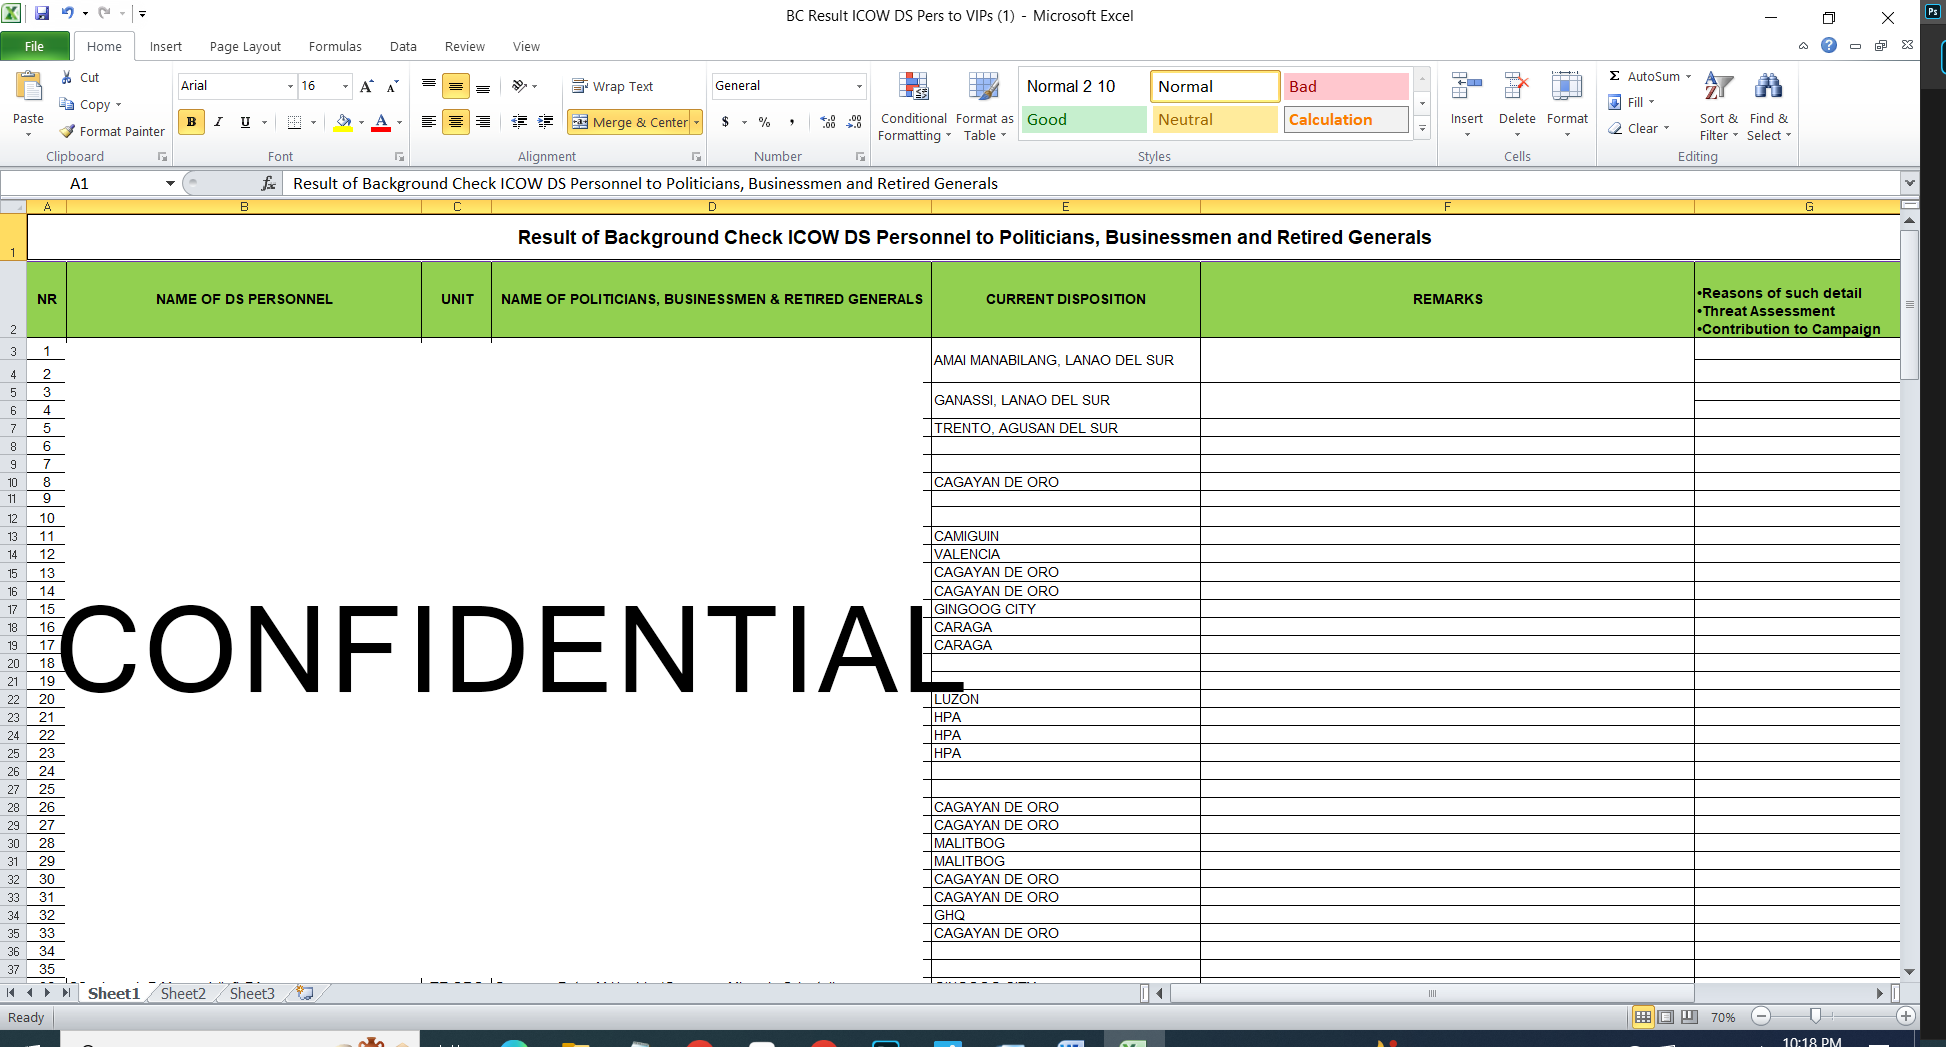Click the Increase Indent icon
The image size is (1946, 1047).
click(546, 122)
